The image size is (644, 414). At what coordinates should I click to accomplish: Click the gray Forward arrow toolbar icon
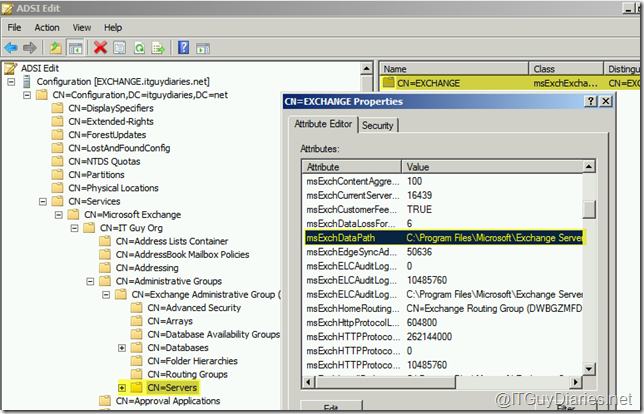(30, 48)
